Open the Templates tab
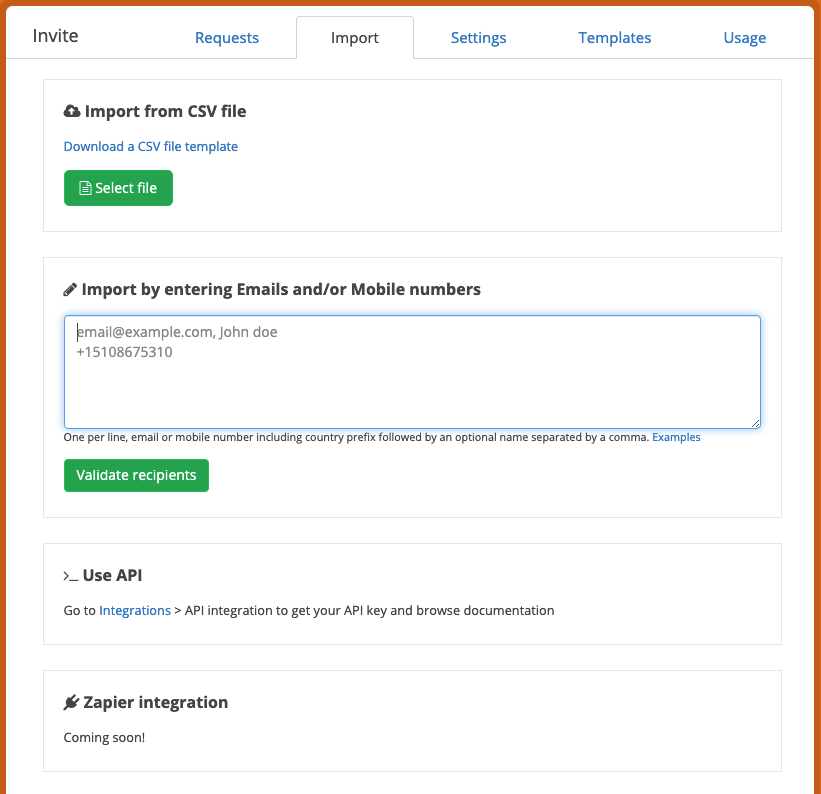Image resolution: width=821 pixels, height=794 pixels. pos(615,38)
